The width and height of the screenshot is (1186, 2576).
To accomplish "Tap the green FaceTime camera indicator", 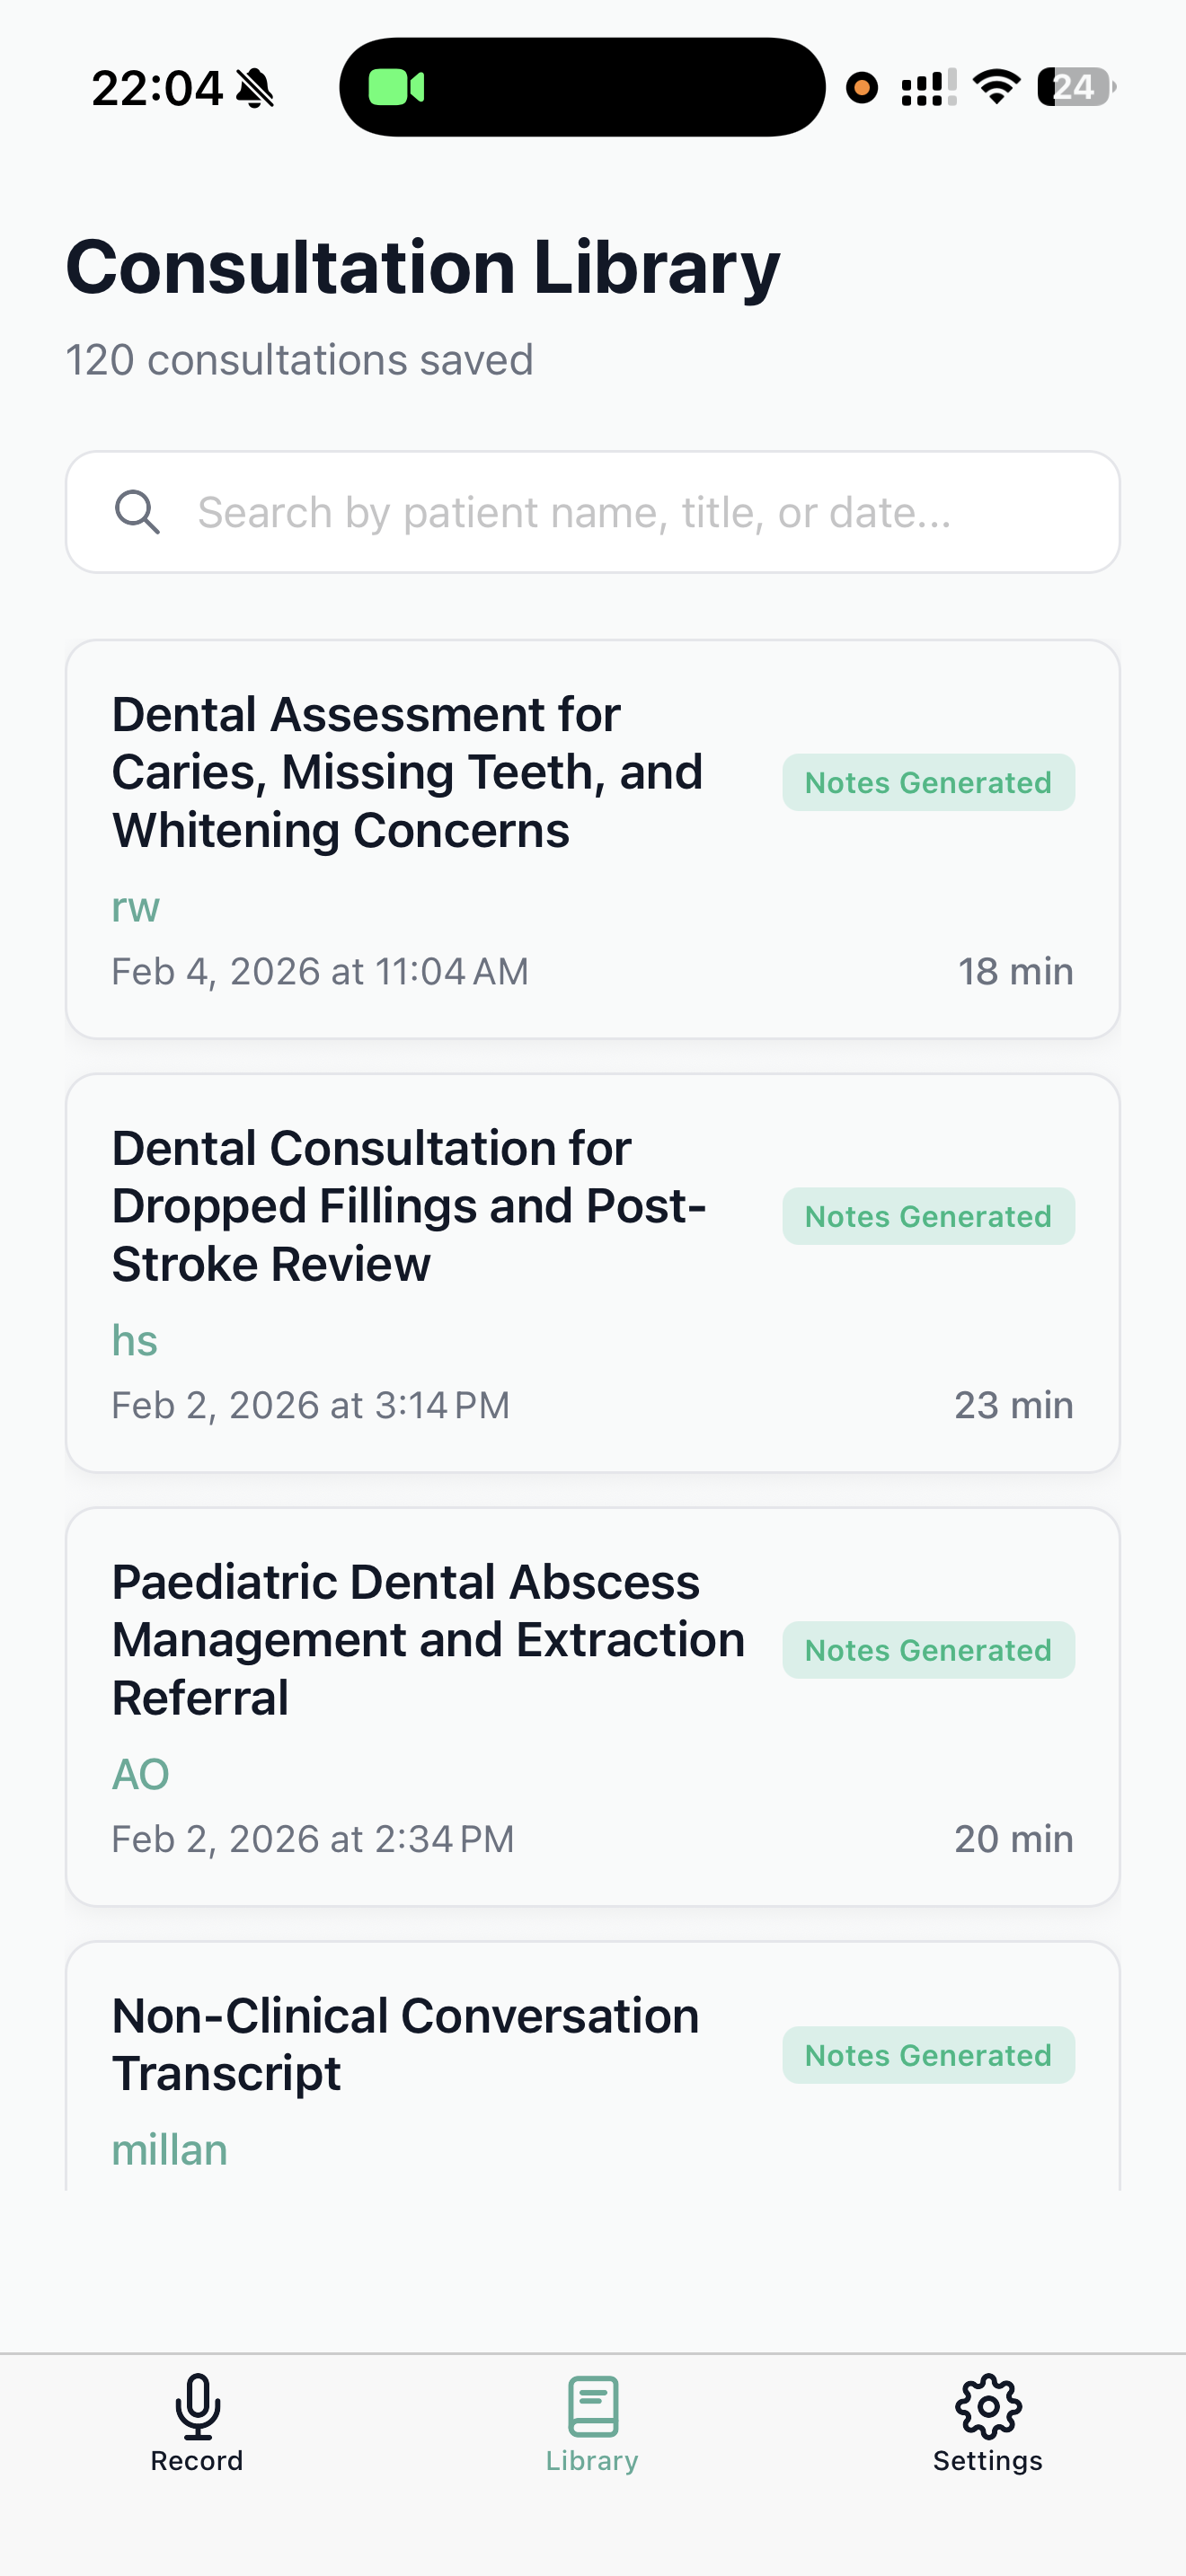I will coord(396,87).
